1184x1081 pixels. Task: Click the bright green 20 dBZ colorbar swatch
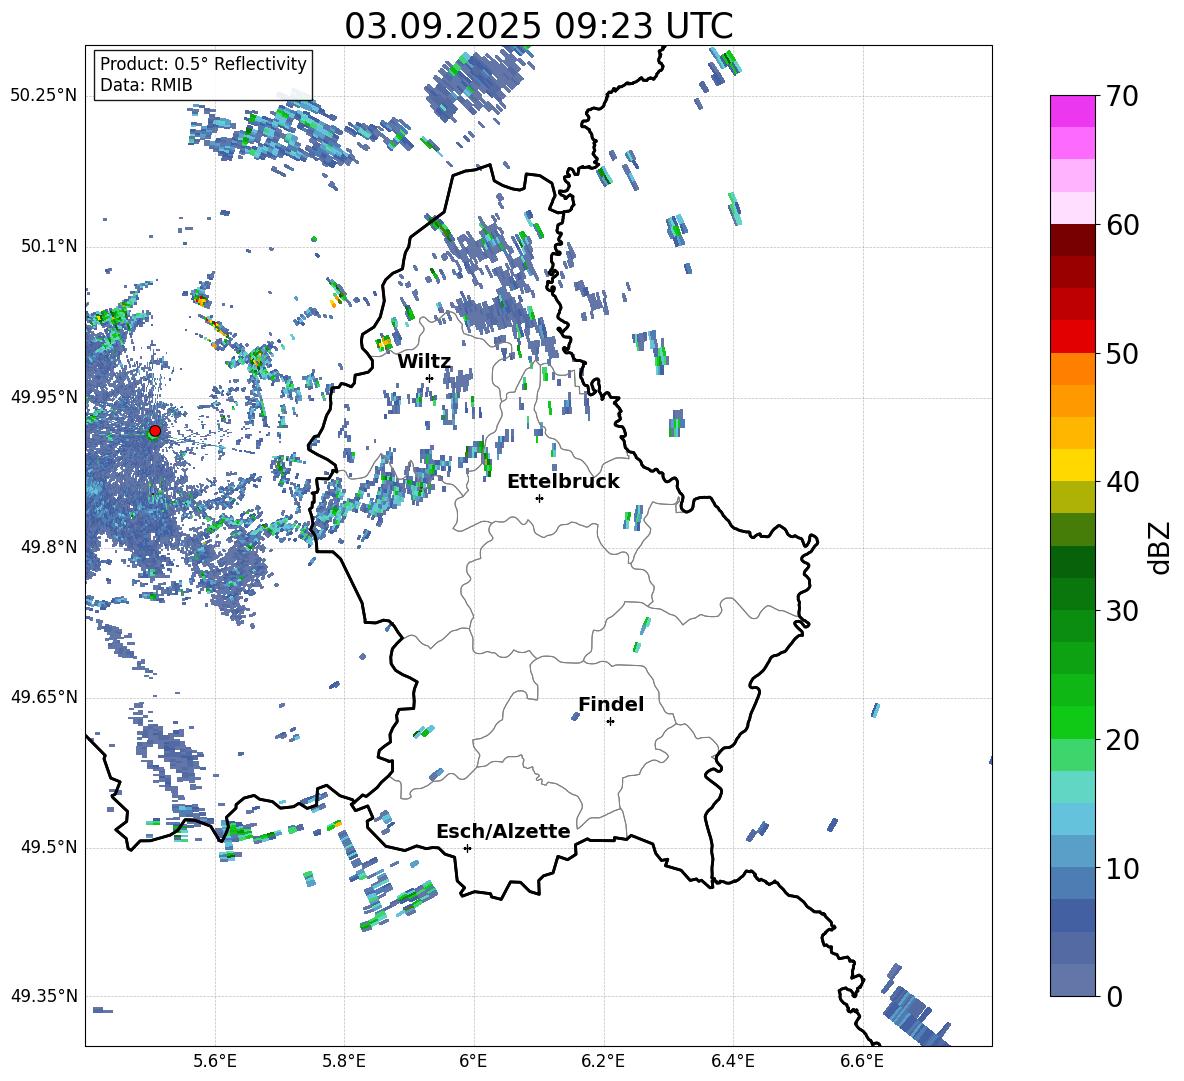tap(1073, 722)
